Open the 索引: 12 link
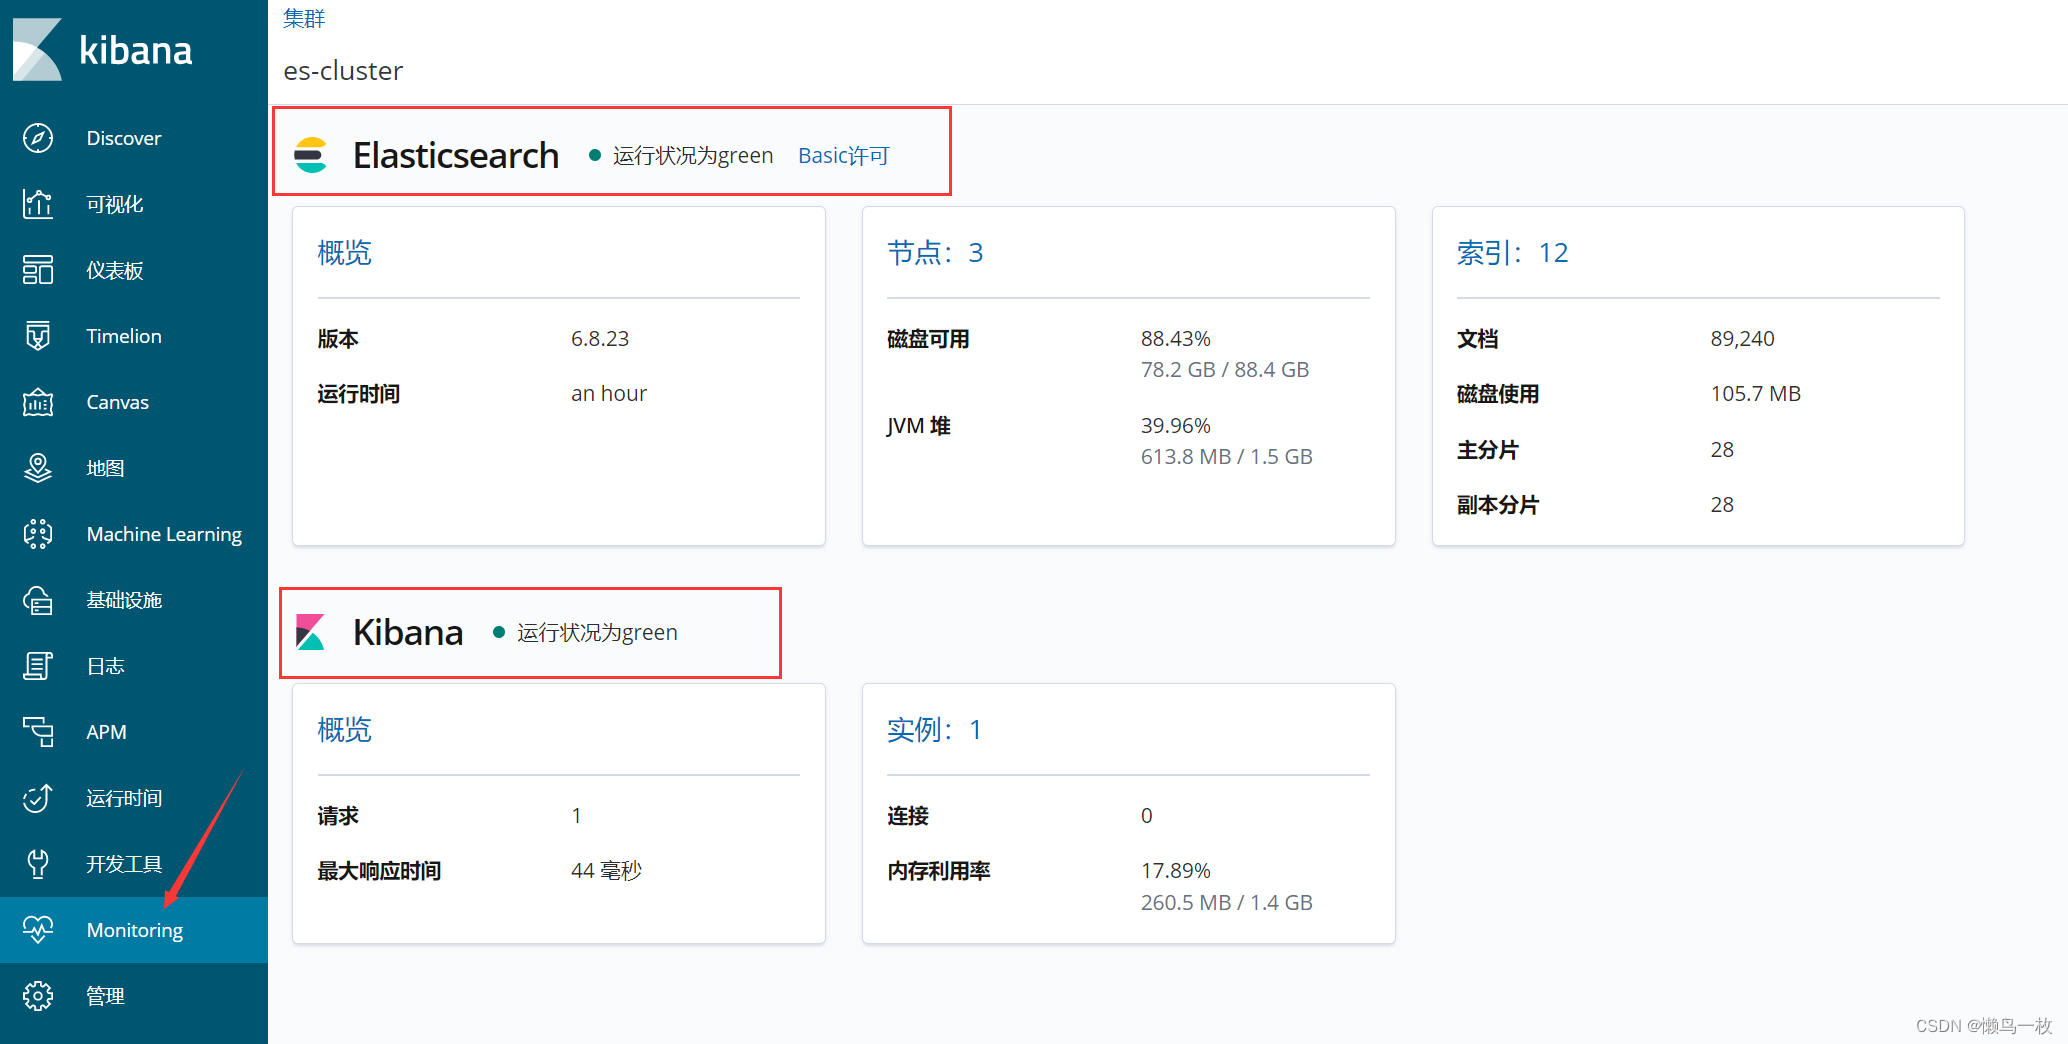The height and width of the screenshot is (1044, 2068). 1512,252
